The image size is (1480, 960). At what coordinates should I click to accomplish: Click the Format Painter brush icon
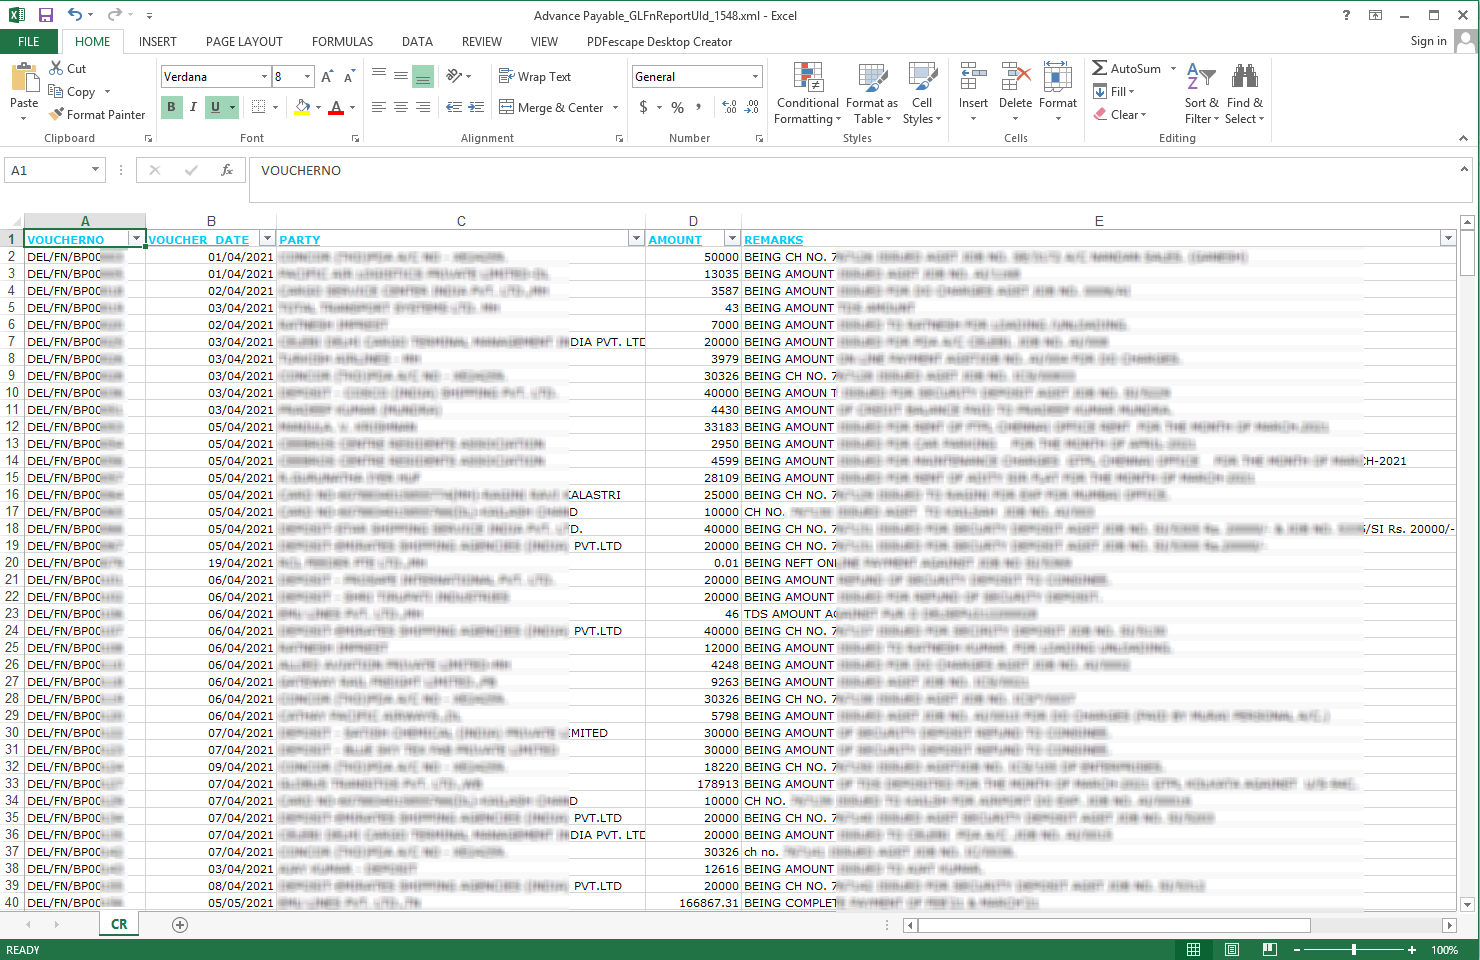click(x=57, y=115)
